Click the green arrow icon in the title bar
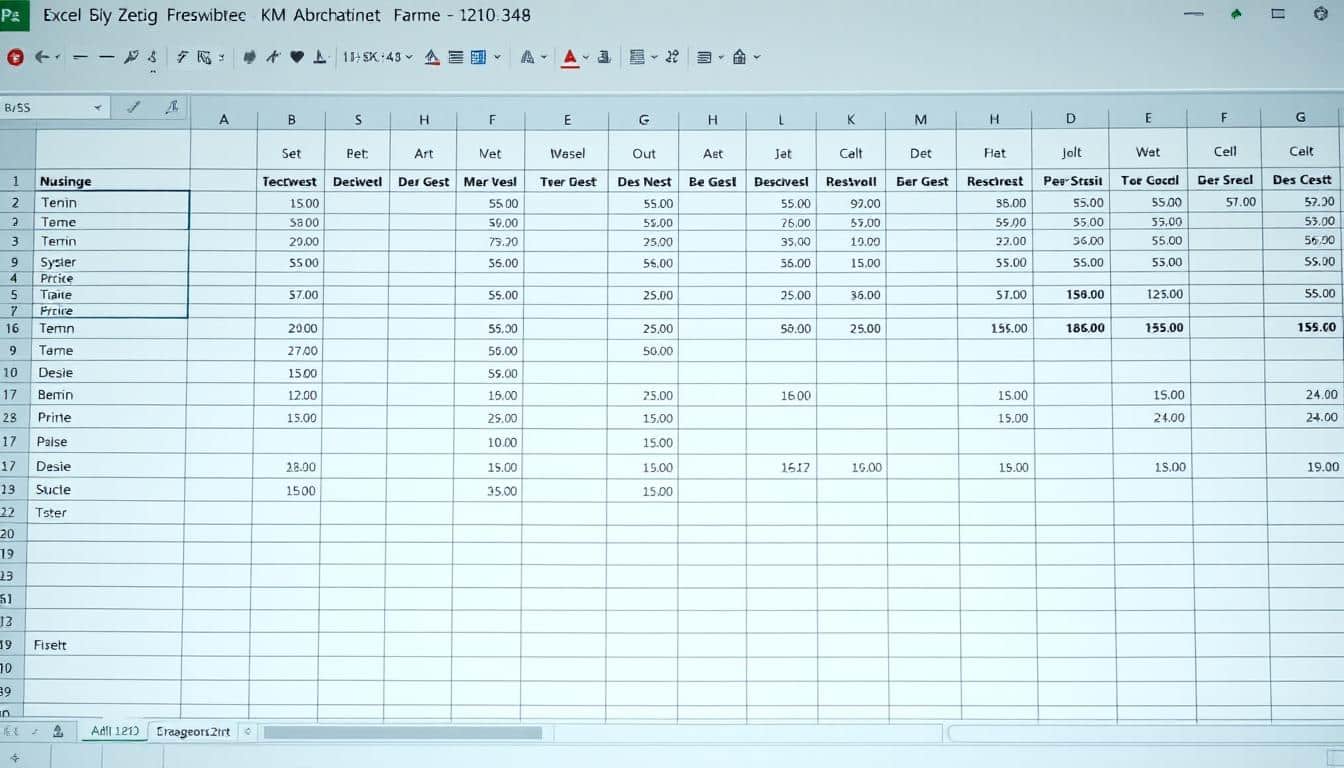1344x768 pixels. [1236, 14]
